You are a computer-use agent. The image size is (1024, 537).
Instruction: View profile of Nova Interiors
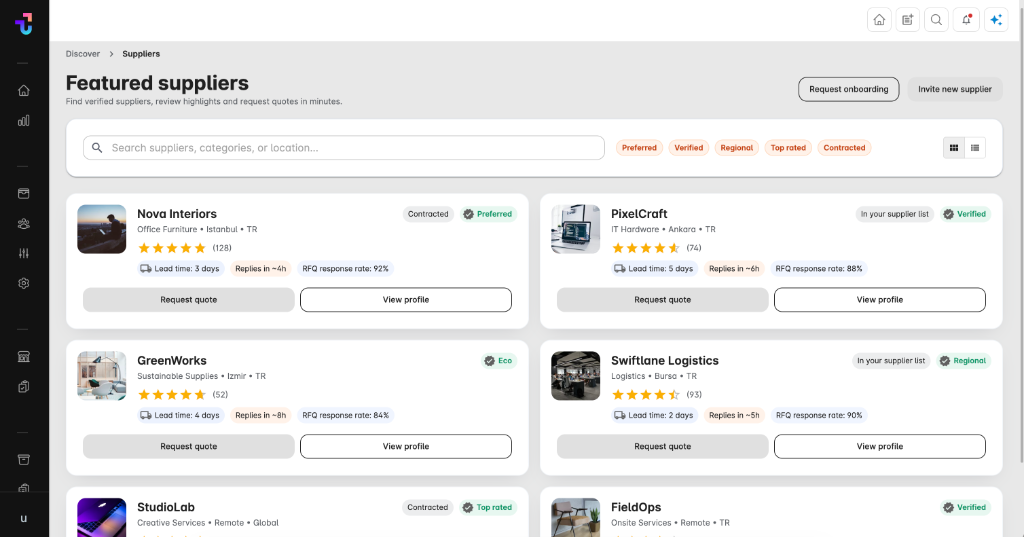[406, 300]
